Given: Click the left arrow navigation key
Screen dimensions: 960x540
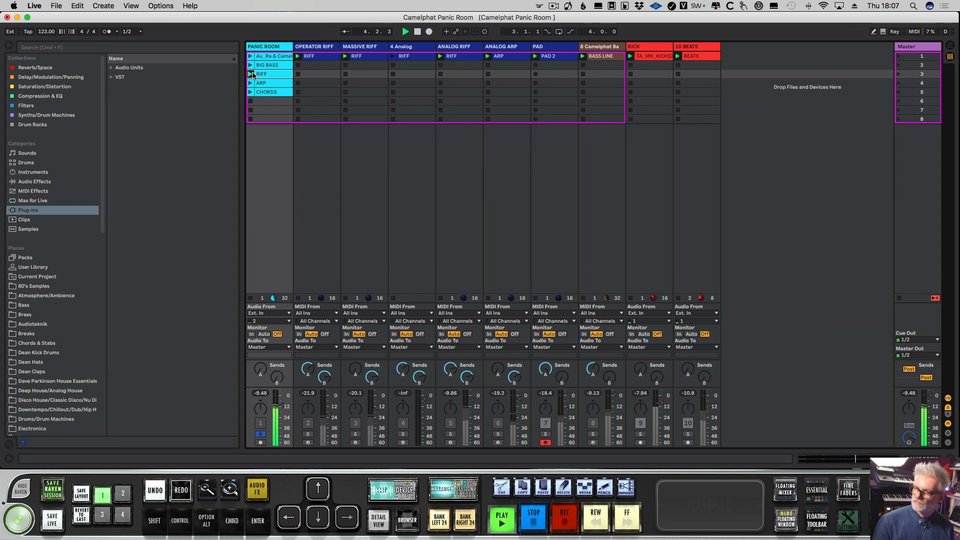Looking at the screenshot, I should point(288,517).
